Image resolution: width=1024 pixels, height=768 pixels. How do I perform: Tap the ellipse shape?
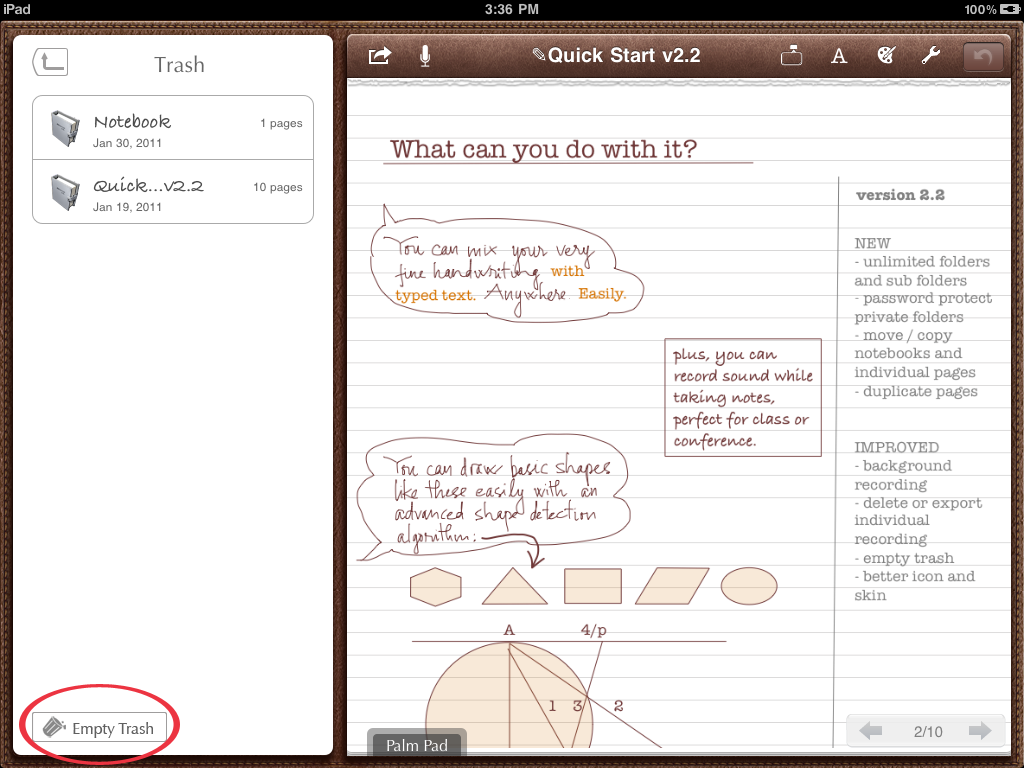749,586
